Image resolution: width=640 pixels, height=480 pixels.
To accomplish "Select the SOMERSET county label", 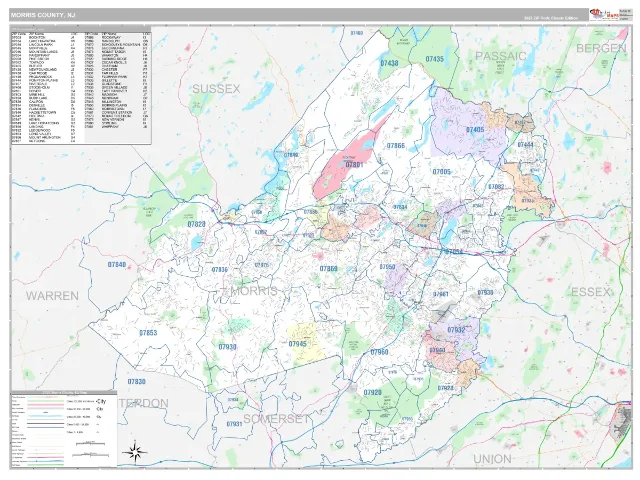I will 277,419.
